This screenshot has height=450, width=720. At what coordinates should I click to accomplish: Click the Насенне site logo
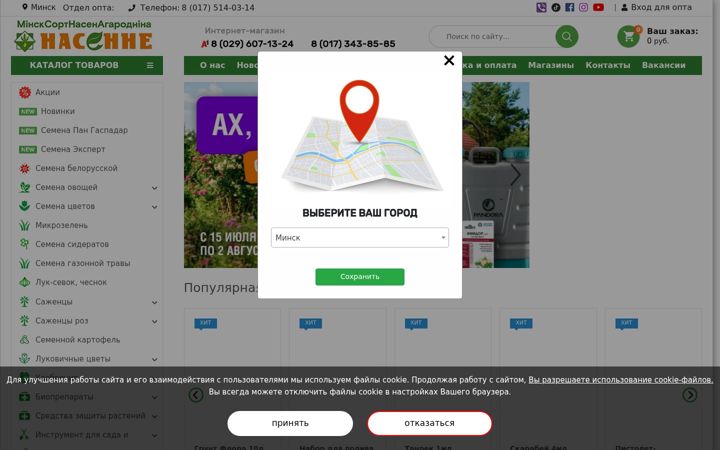84,35
